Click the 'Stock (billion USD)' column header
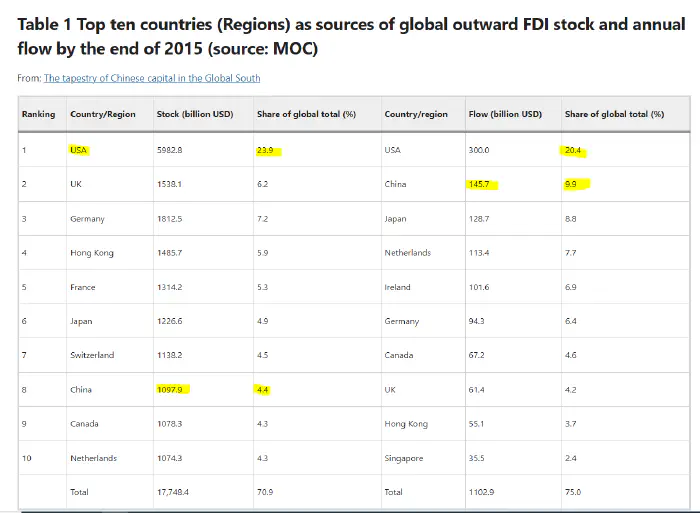700x513 pixels. pyautogui.click(x=194, y=114)
